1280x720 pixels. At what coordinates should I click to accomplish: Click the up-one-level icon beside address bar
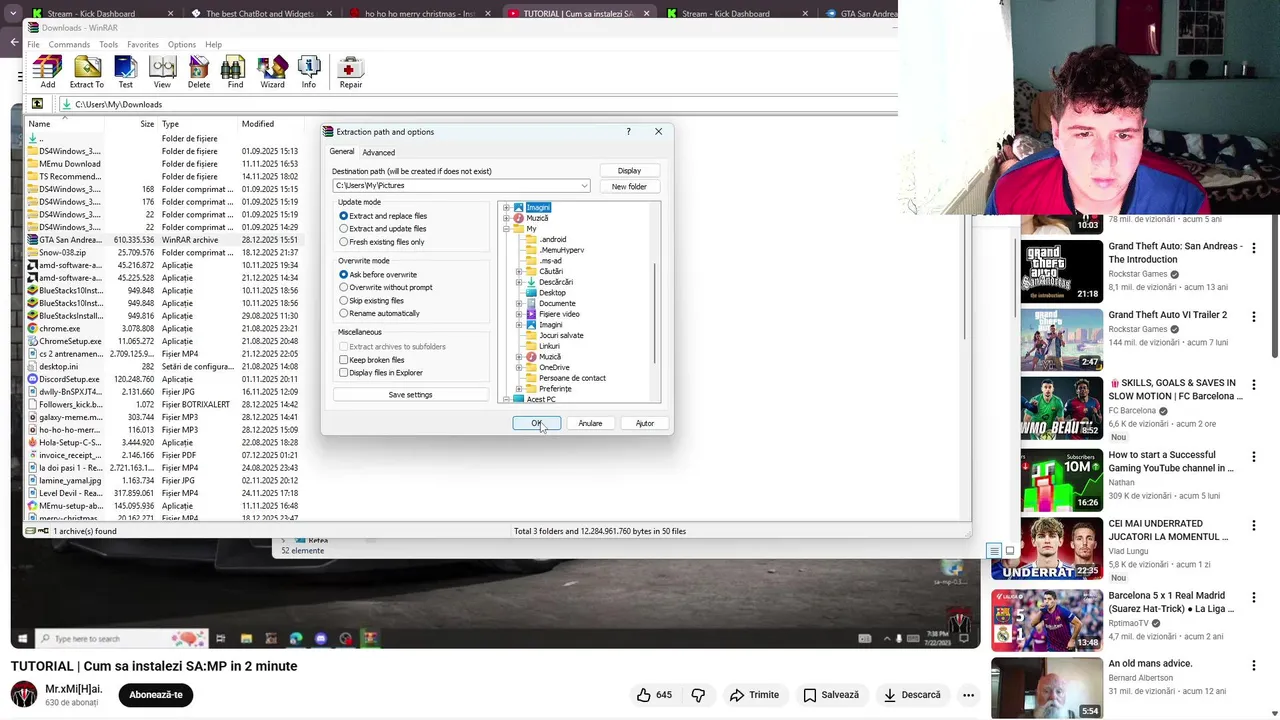pos(37,104)
